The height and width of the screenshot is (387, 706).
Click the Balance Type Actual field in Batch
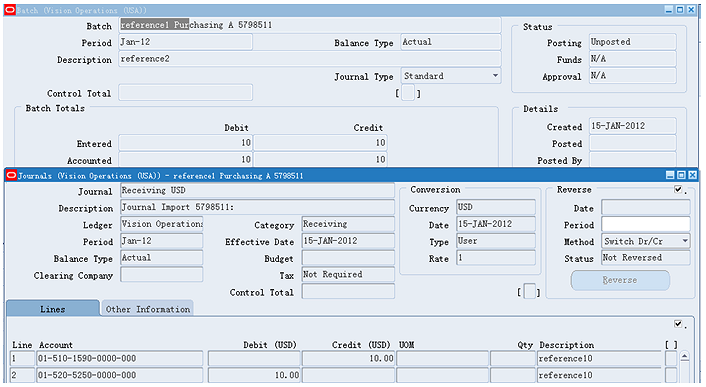451,42
